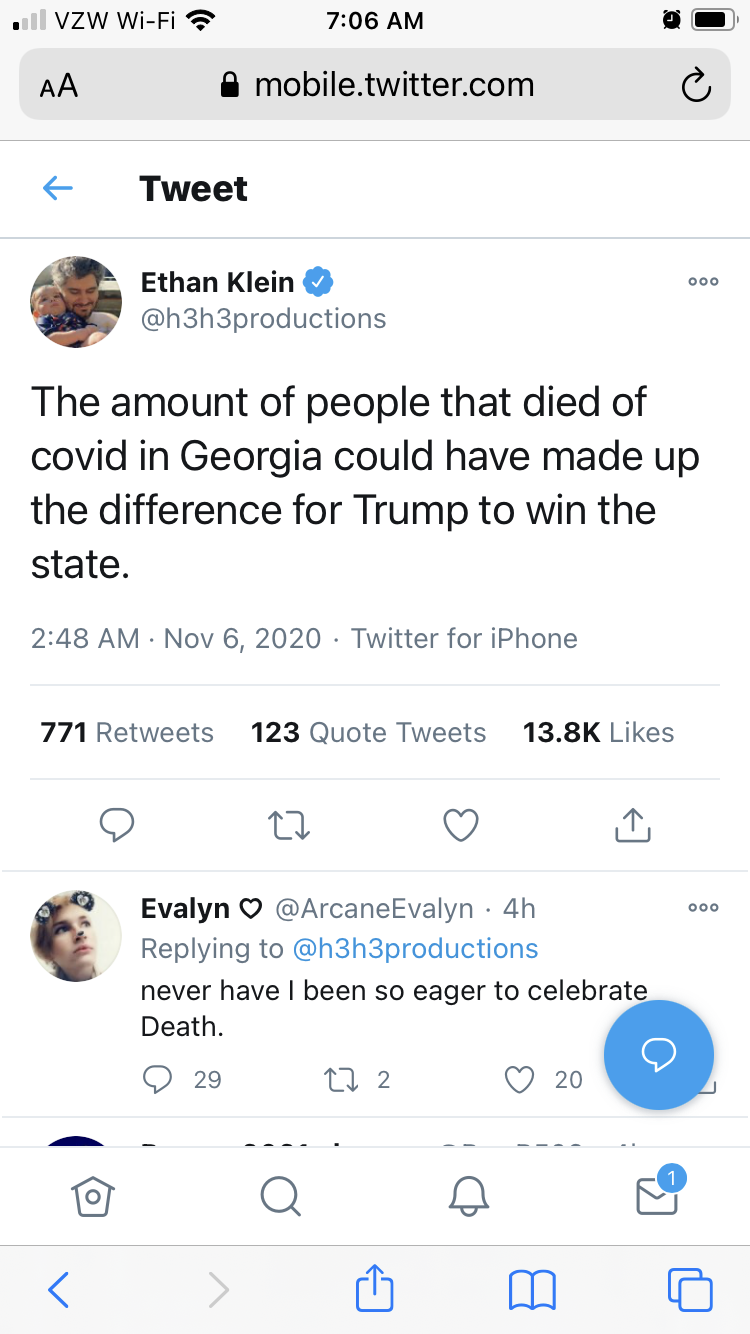
Task: Reply to Ethan Klein's tweet
Action: [117, 825]
